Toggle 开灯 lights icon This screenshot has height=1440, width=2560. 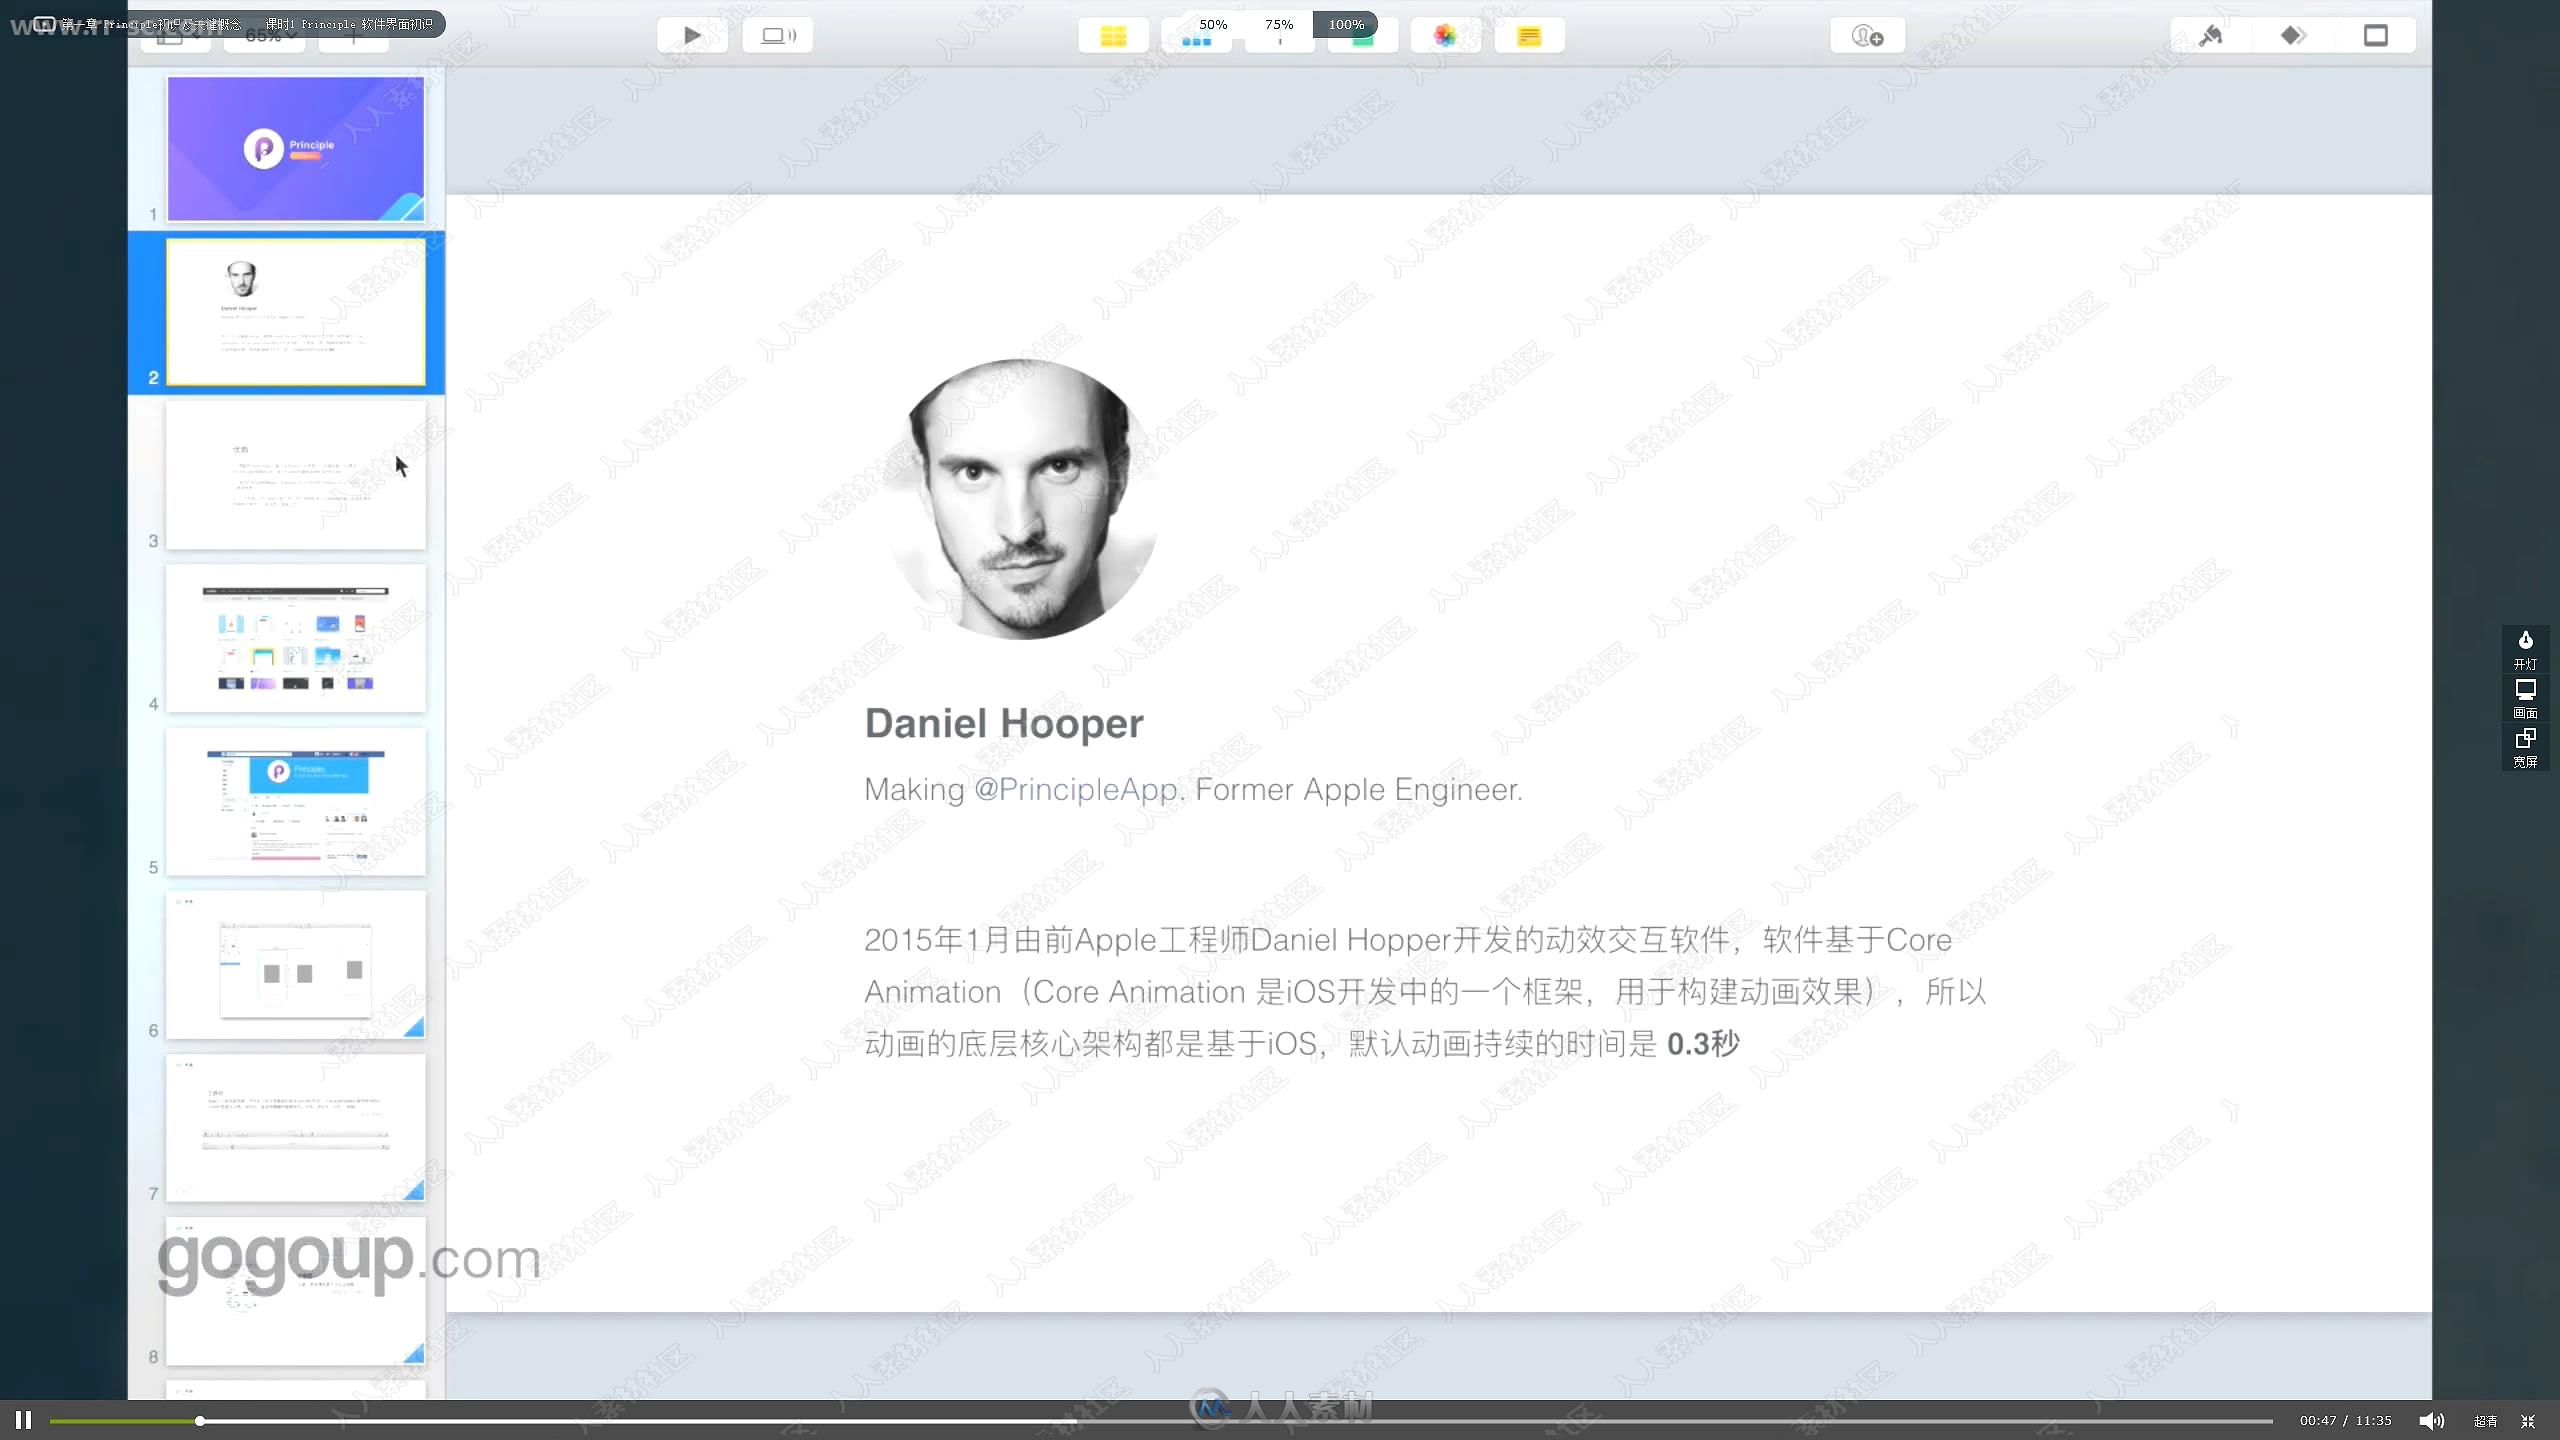point(2525,650)
